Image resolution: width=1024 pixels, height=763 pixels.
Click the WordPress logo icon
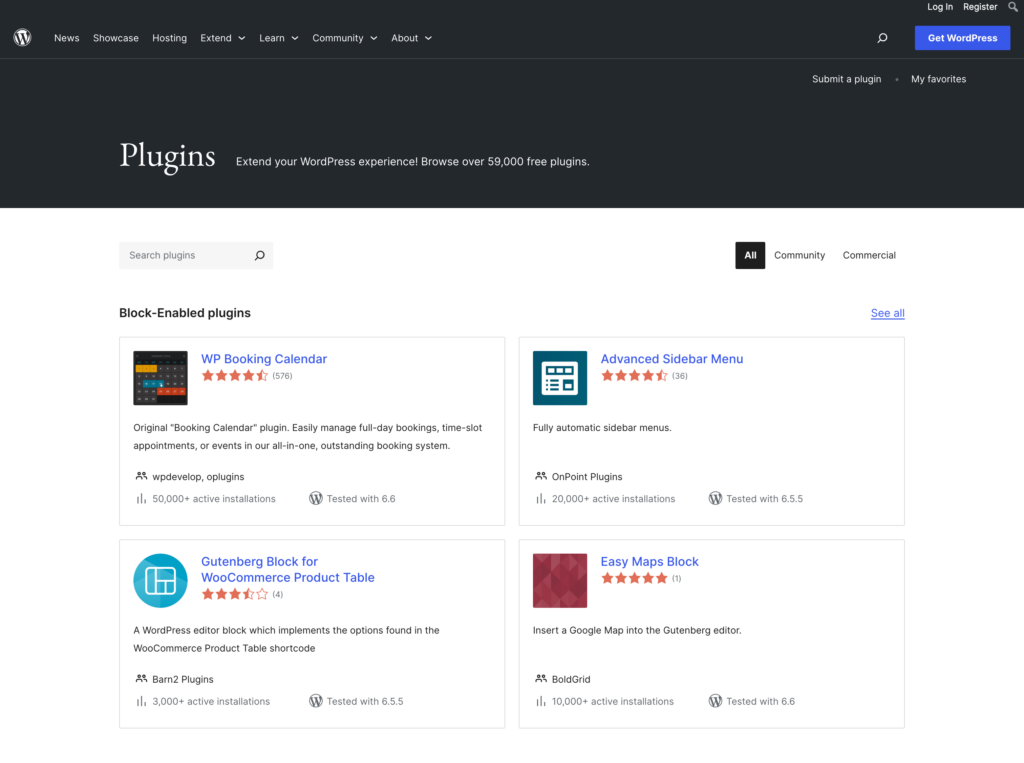[22, 38]
